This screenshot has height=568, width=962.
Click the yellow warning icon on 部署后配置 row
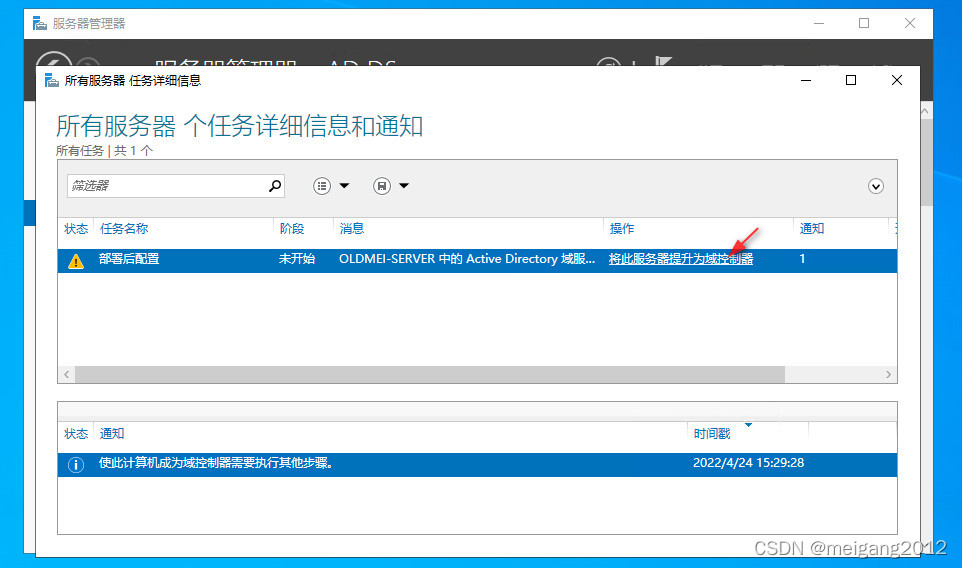tap(75, 261)
